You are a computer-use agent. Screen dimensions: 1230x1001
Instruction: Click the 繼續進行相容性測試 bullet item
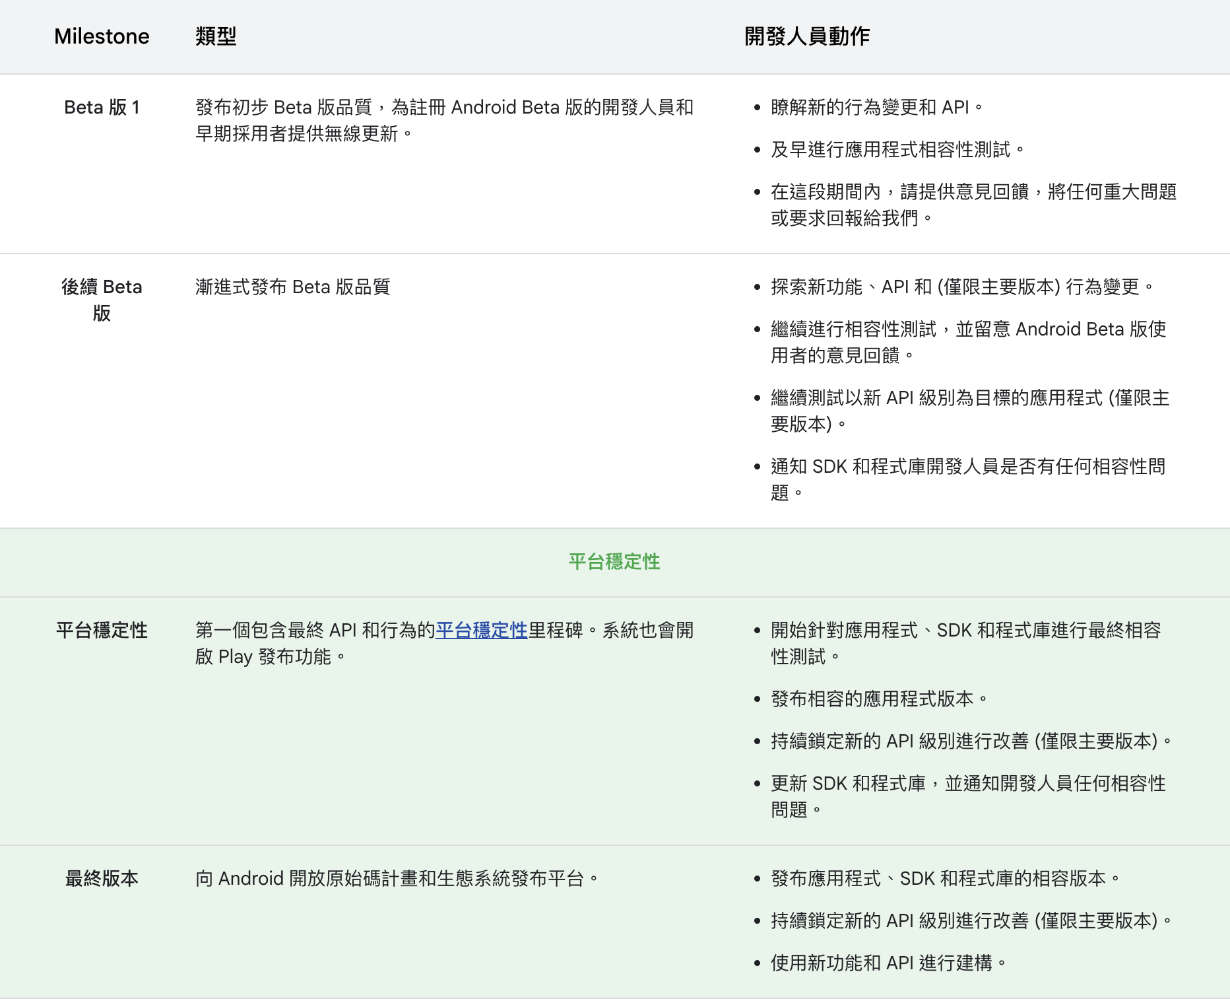click(966, 342)
